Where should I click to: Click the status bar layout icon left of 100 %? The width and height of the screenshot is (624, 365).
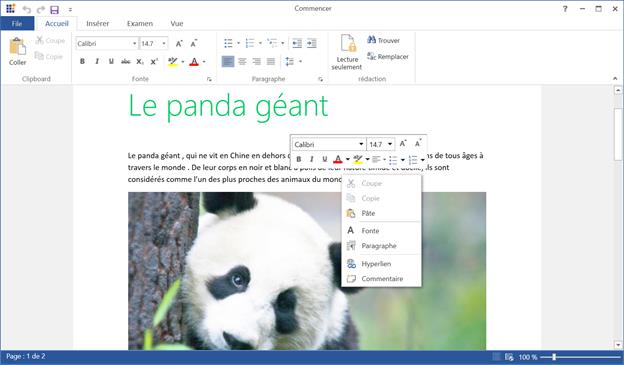pos(509,357)
